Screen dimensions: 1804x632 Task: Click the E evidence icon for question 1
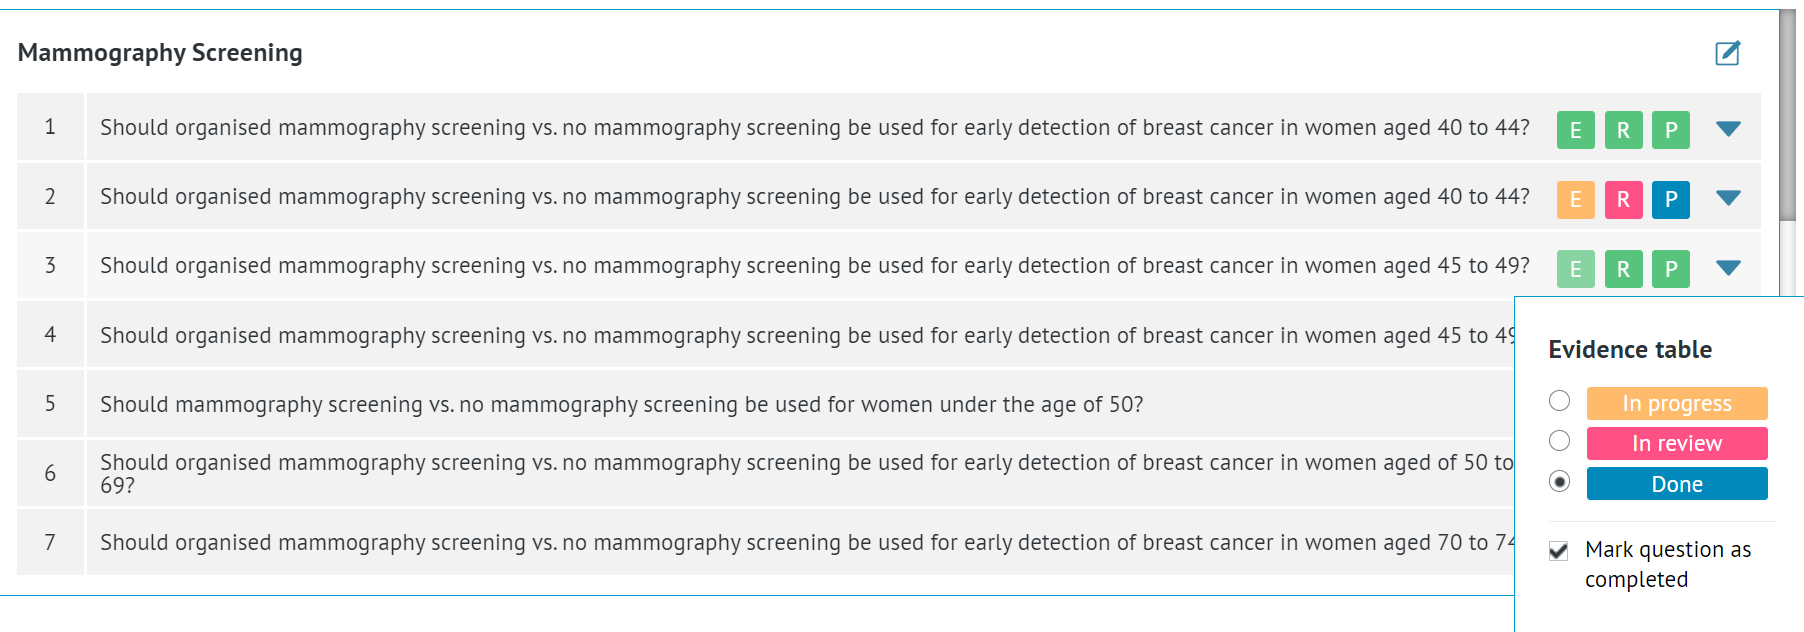[1575, 130]
